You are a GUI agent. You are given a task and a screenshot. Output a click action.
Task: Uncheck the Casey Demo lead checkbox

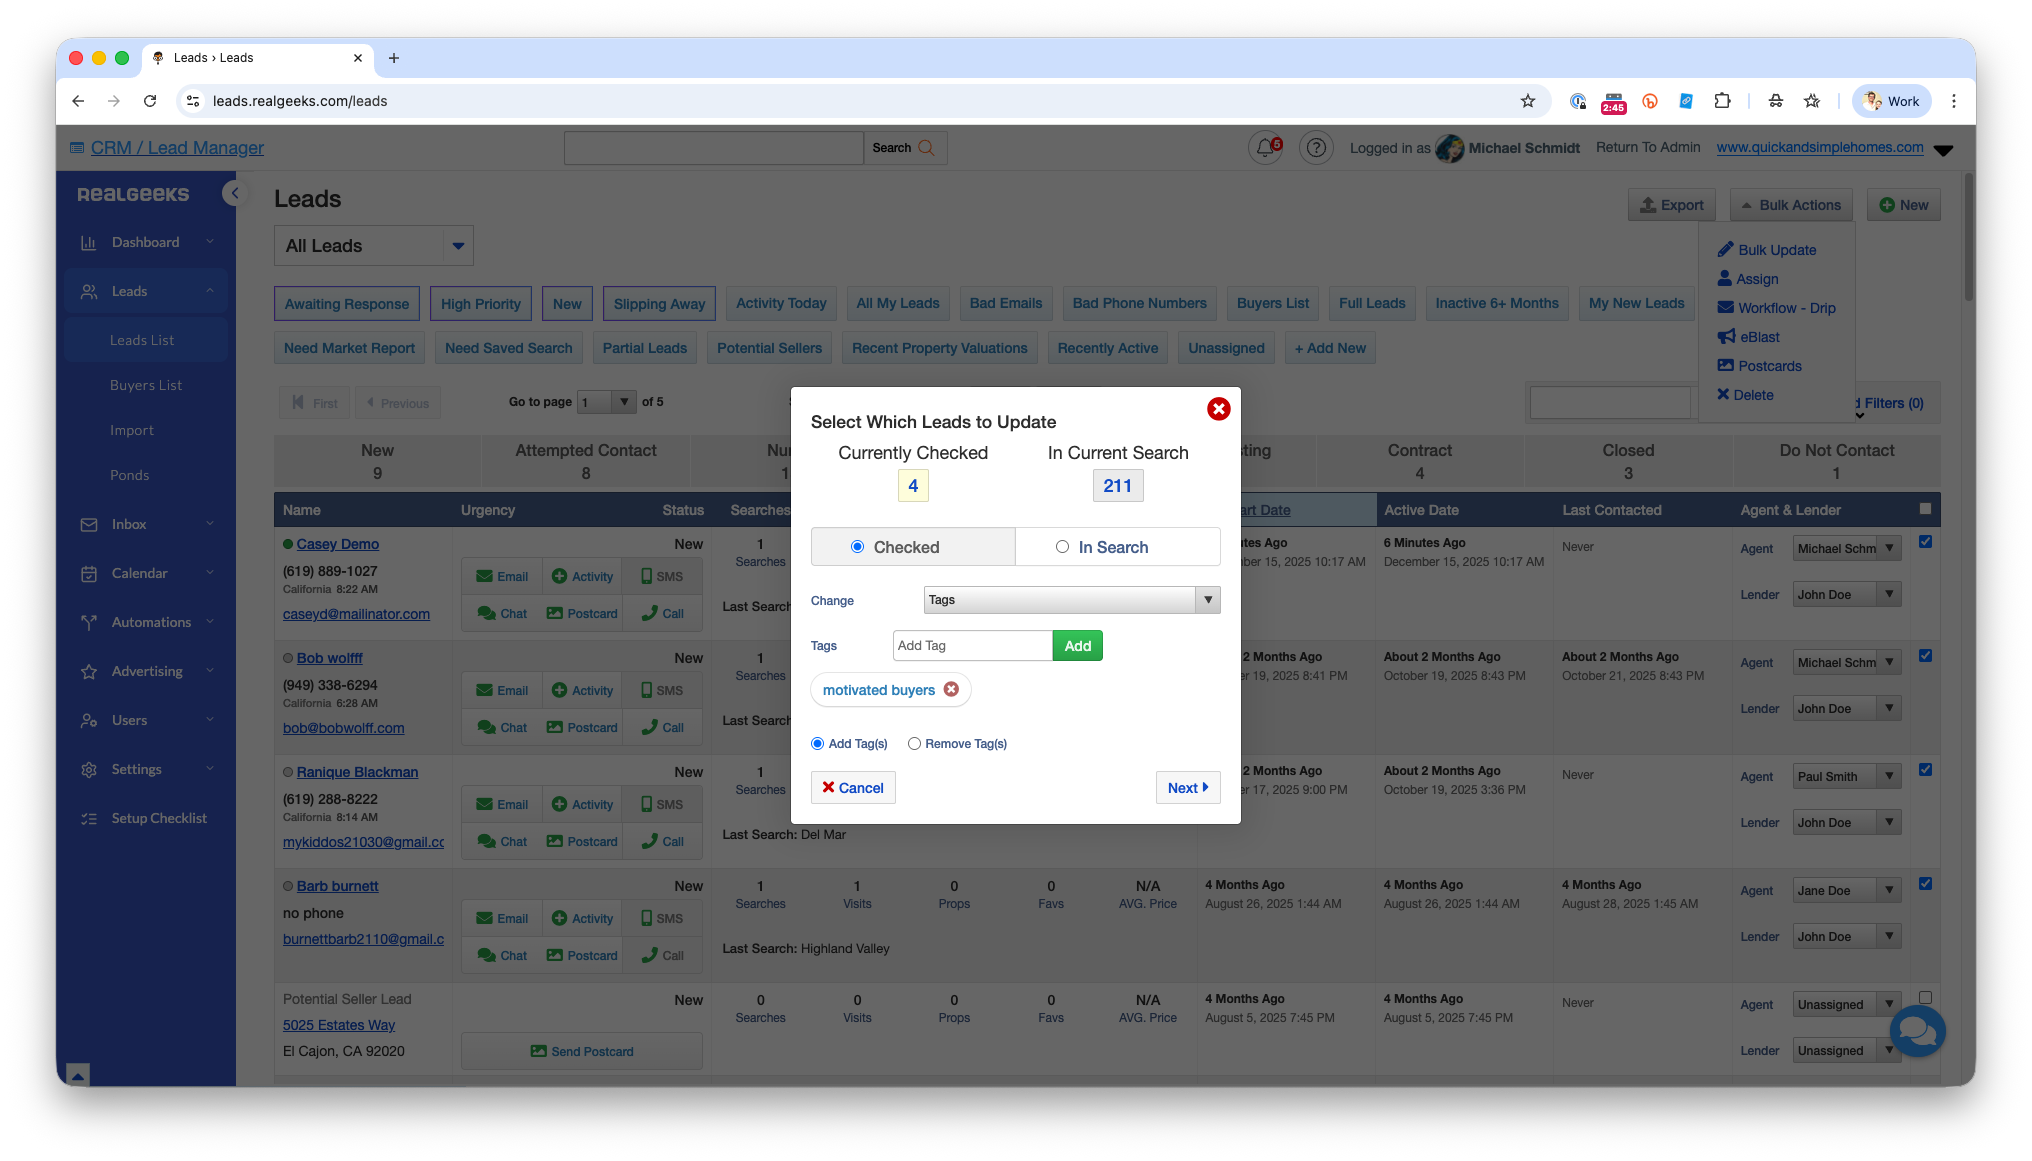[x=1925, y=542]
